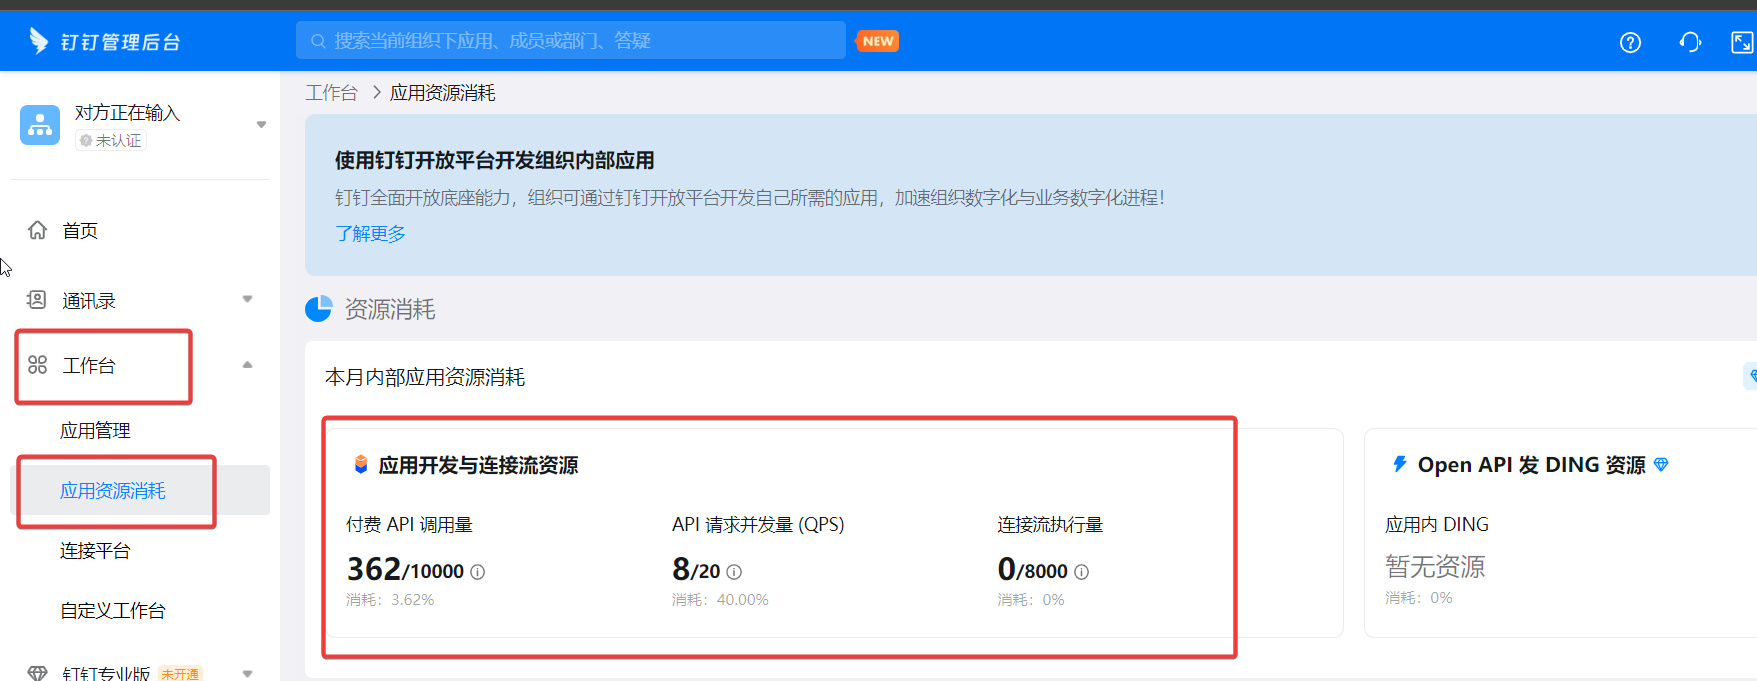Open 应用管理 submenu item

[95, 431]
